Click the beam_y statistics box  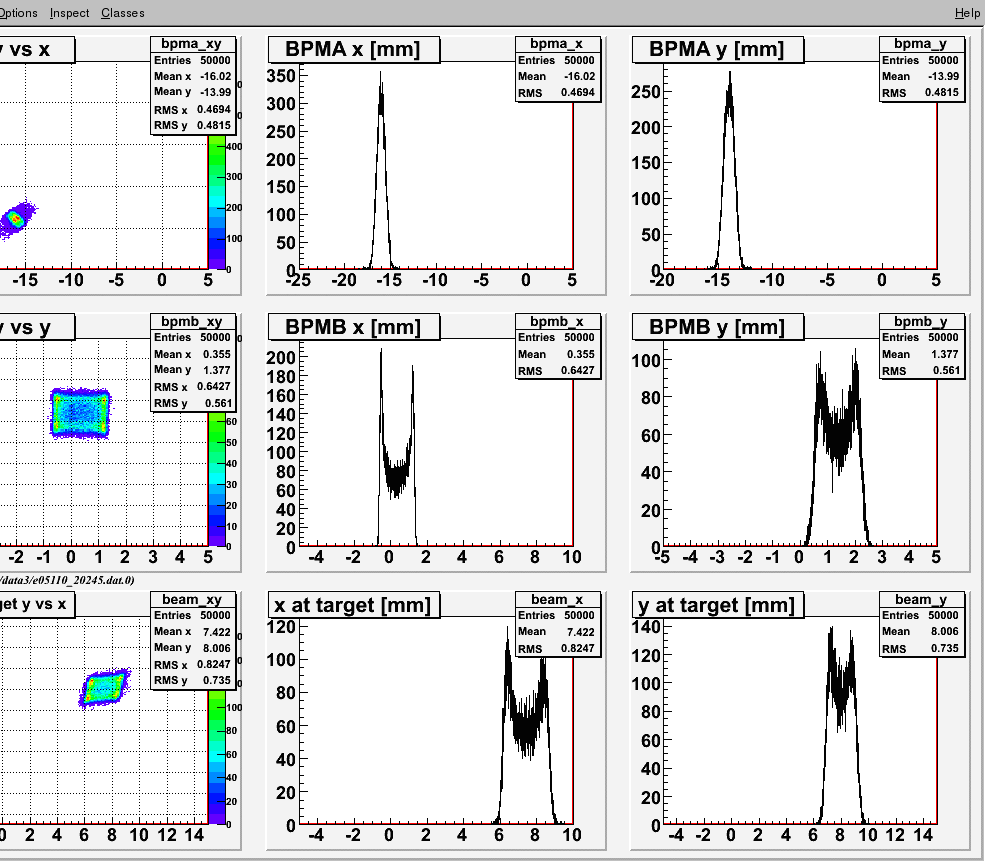[921, 624]
